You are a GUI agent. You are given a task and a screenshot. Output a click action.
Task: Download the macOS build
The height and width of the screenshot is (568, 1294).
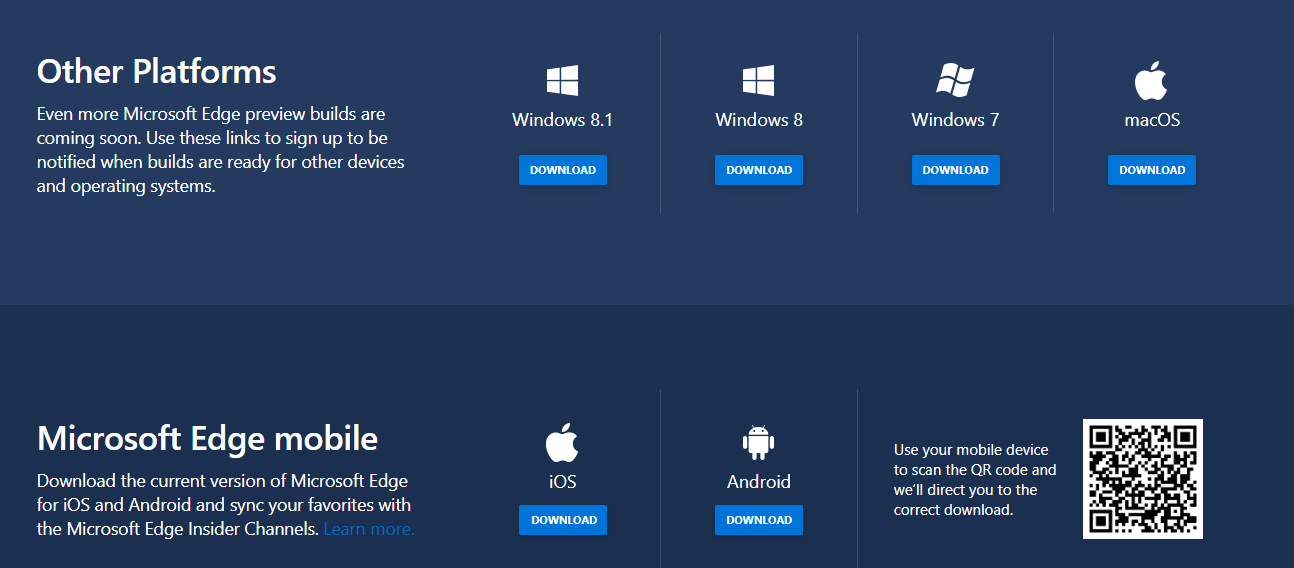click(x=1152, y=170)
